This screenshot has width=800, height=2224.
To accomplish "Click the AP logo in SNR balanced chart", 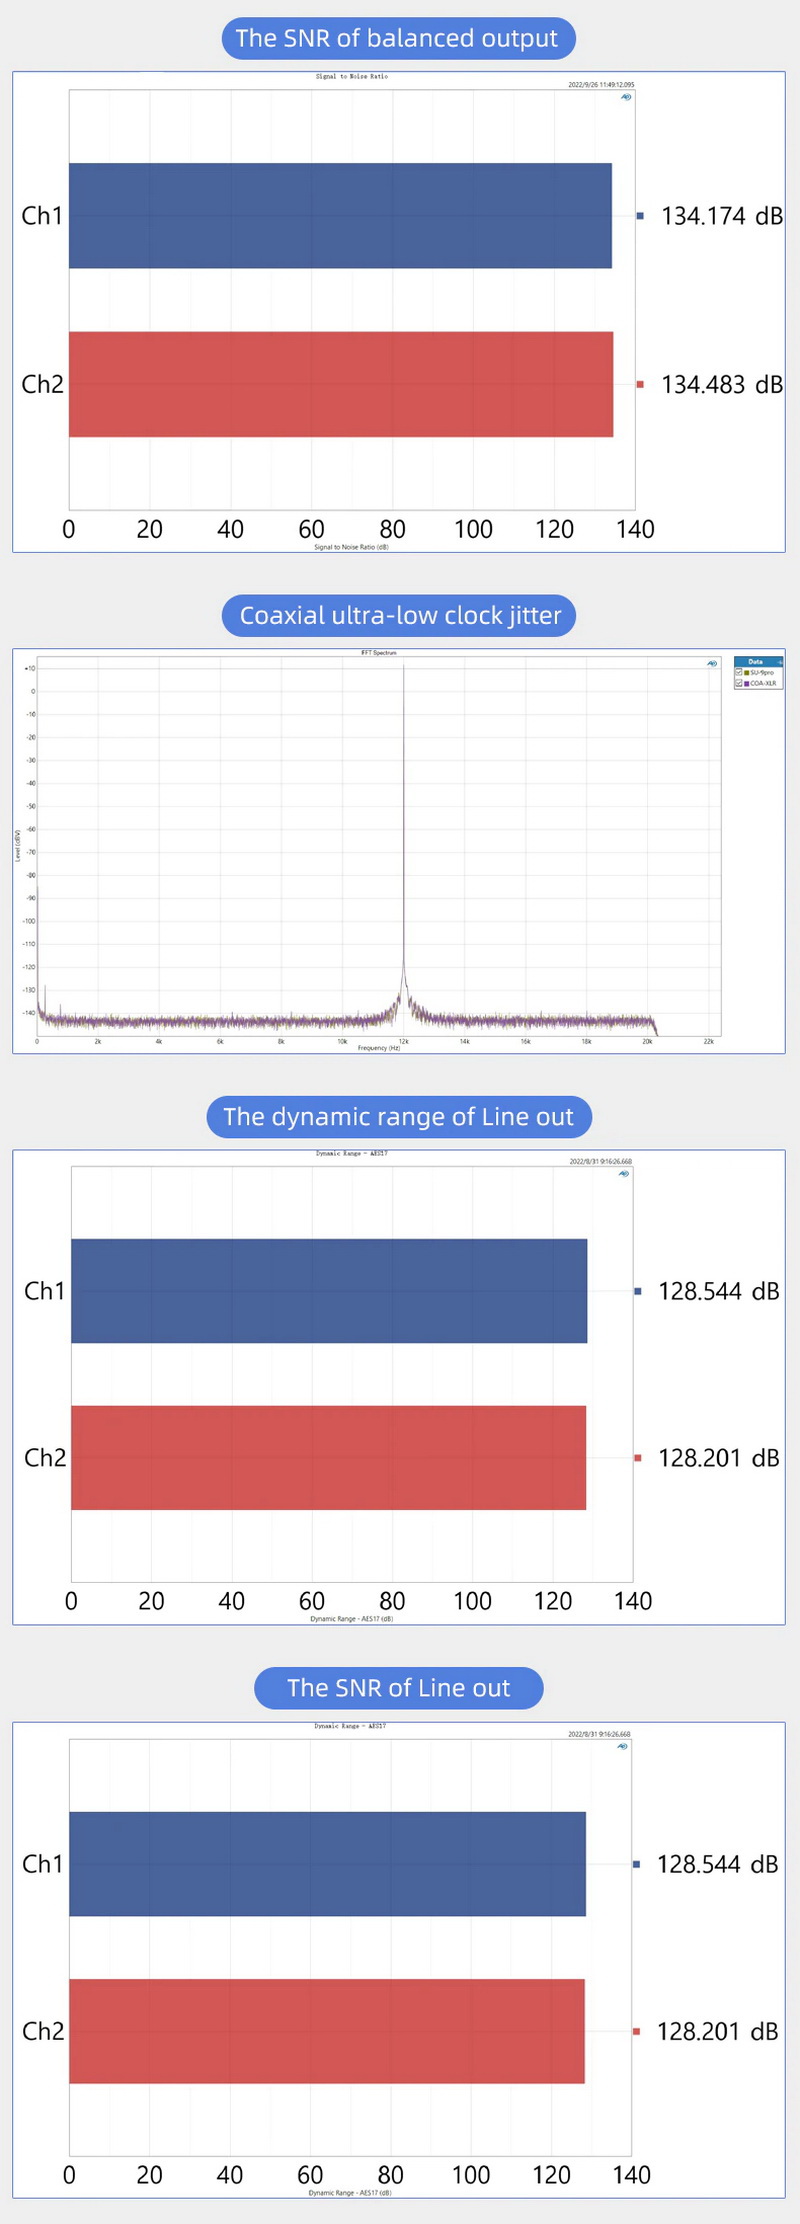I will pyautogui.click(x=626, y=97).
